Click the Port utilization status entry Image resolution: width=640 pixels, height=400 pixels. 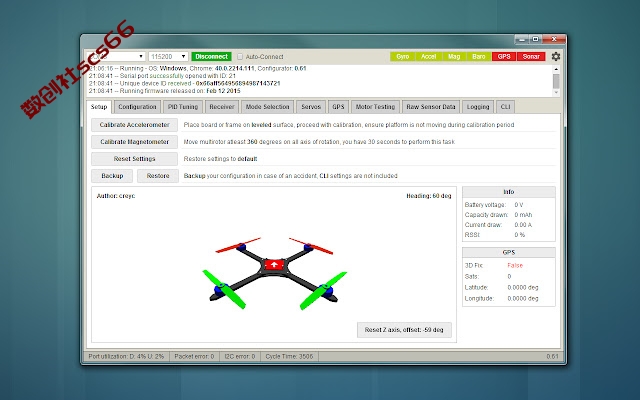[x=126, y=356]
